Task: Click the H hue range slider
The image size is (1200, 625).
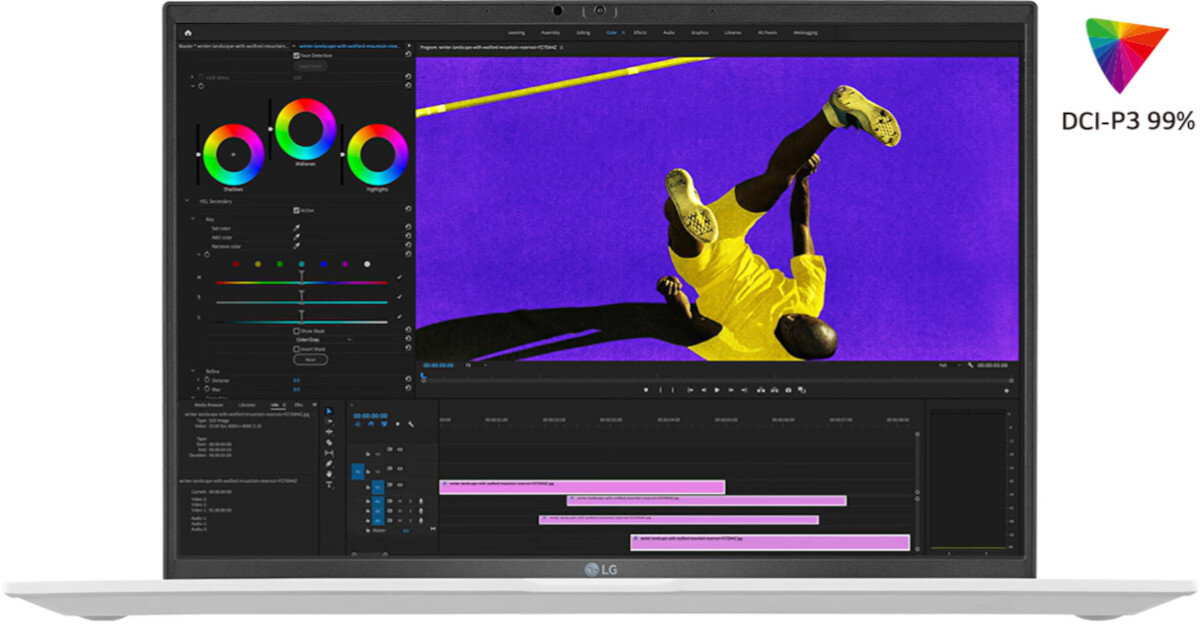Action: [301, 283]
